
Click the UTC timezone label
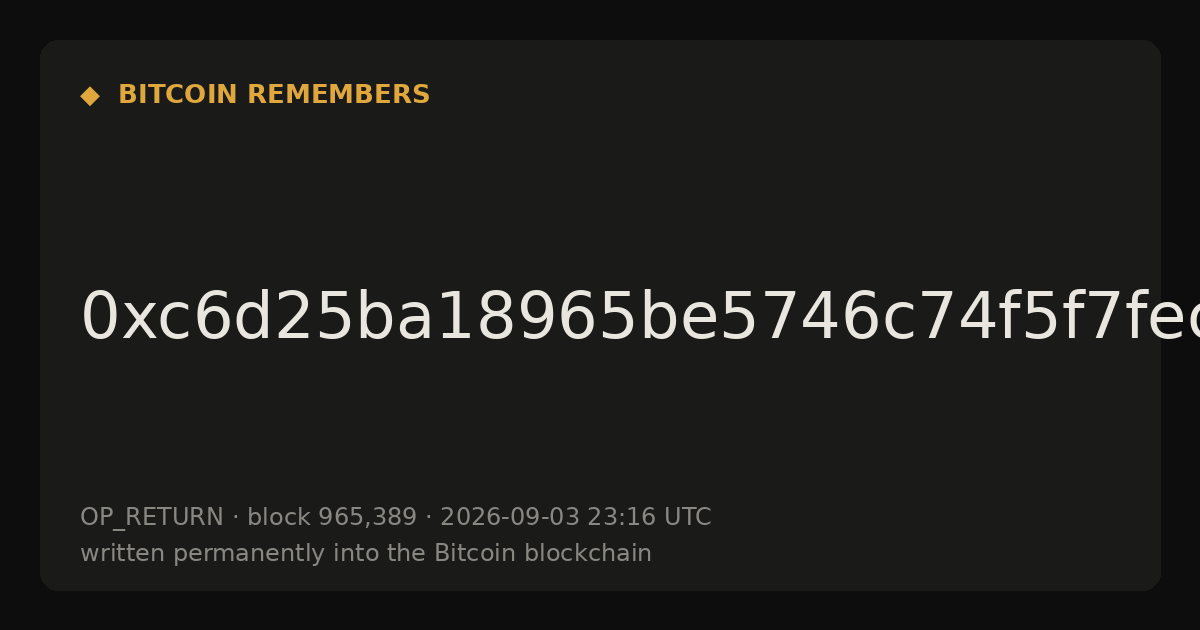687,517
